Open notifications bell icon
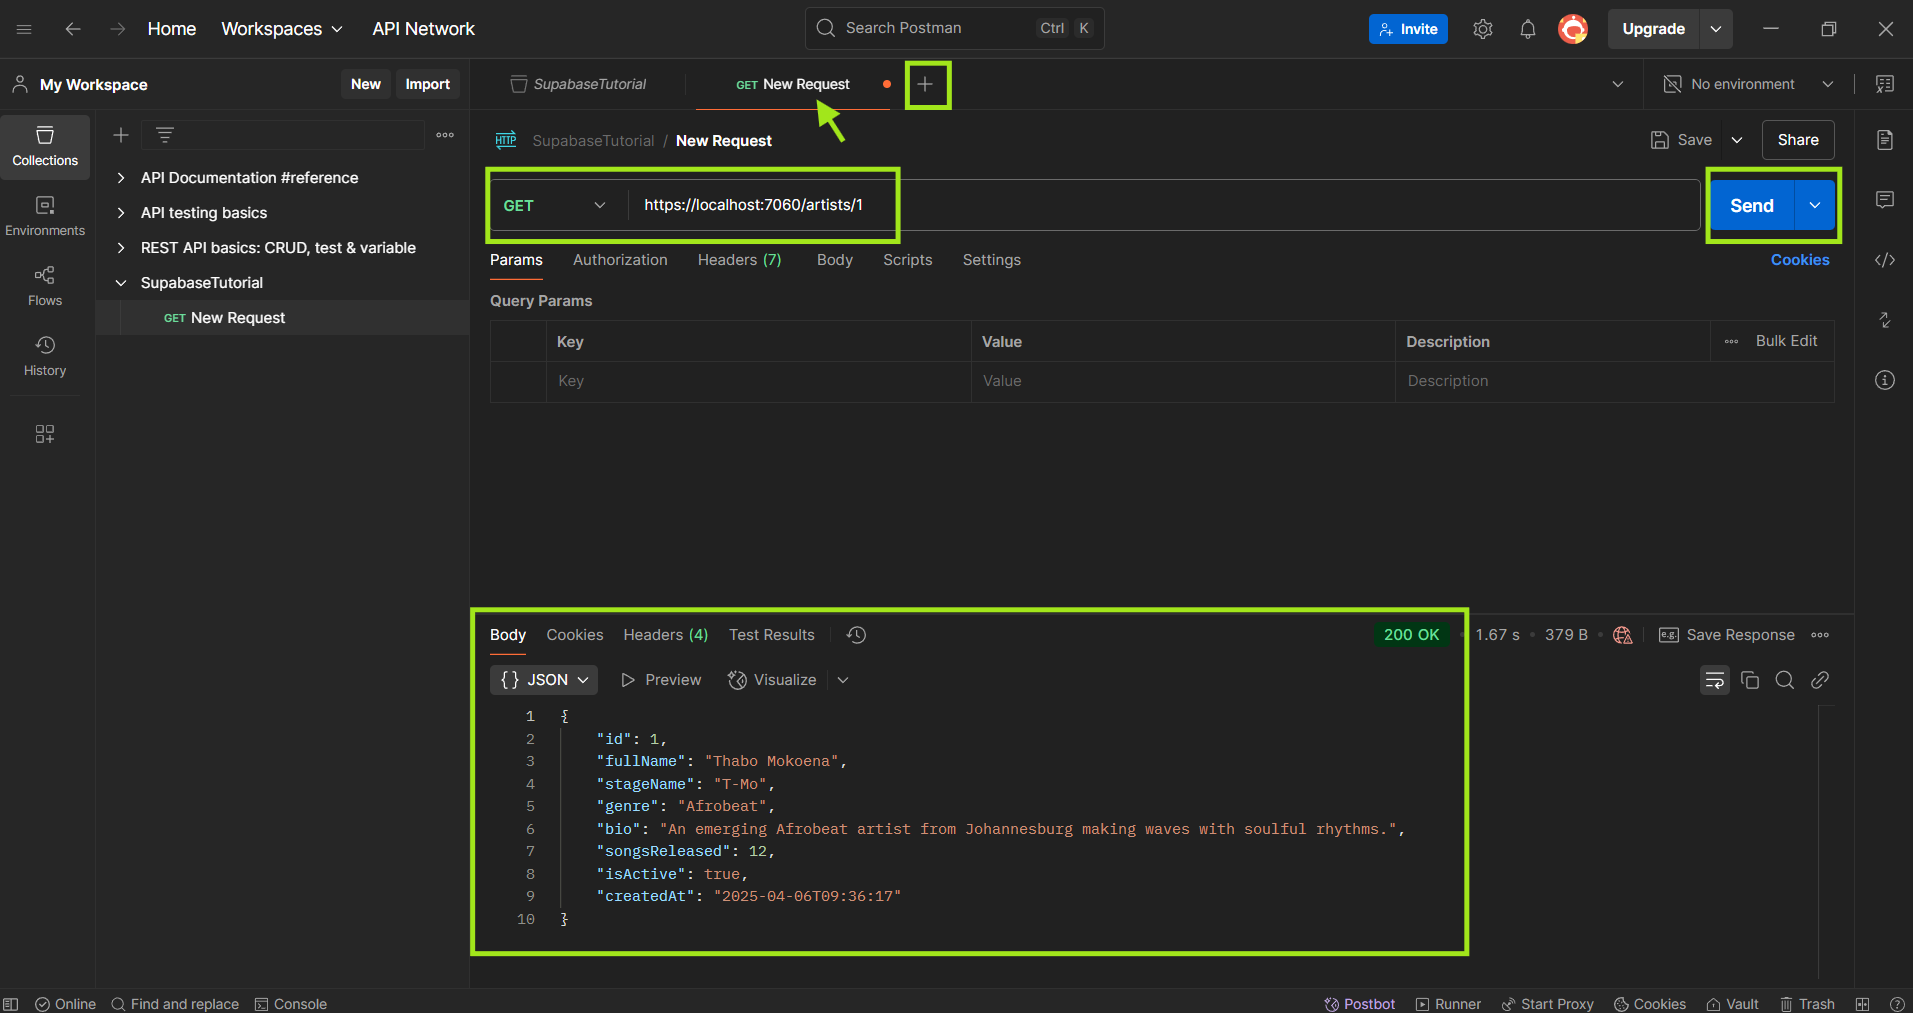 click(1528, 29)
